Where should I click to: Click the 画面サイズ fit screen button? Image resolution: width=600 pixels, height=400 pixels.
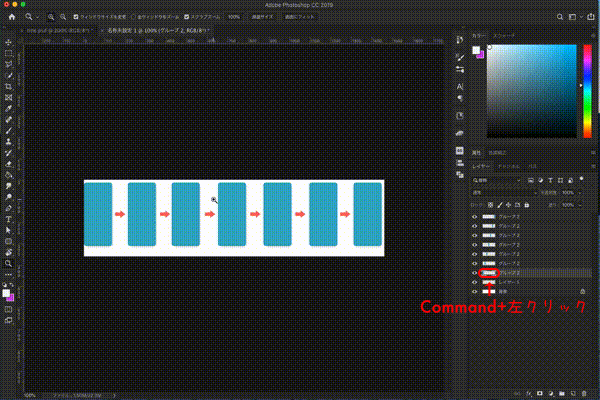(263, 17)
